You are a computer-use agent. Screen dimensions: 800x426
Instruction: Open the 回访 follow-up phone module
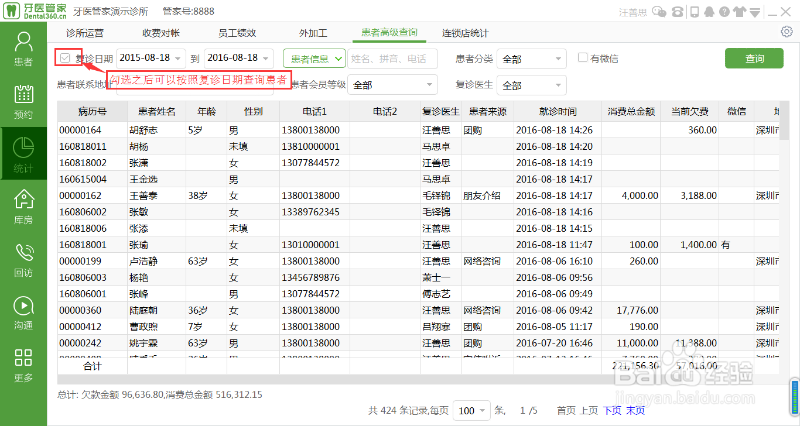pyautogui.click(x=23, y=260)
